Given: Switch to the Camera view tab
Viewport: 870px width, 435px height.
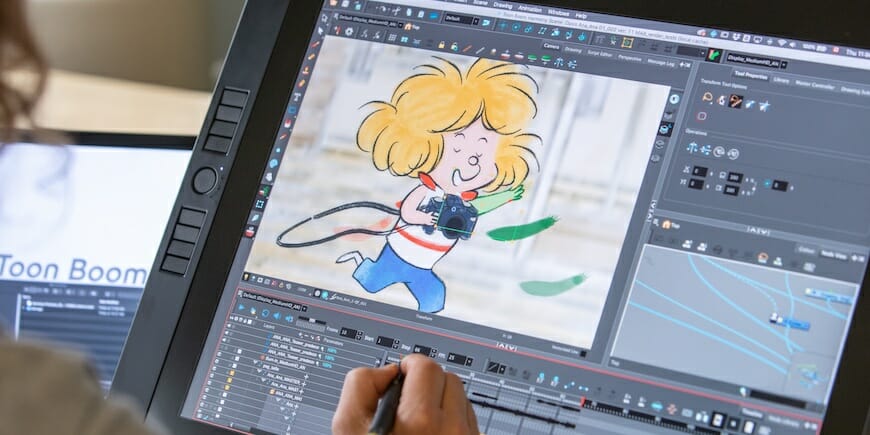Looking at the screenshot, I should click(552, 46).
